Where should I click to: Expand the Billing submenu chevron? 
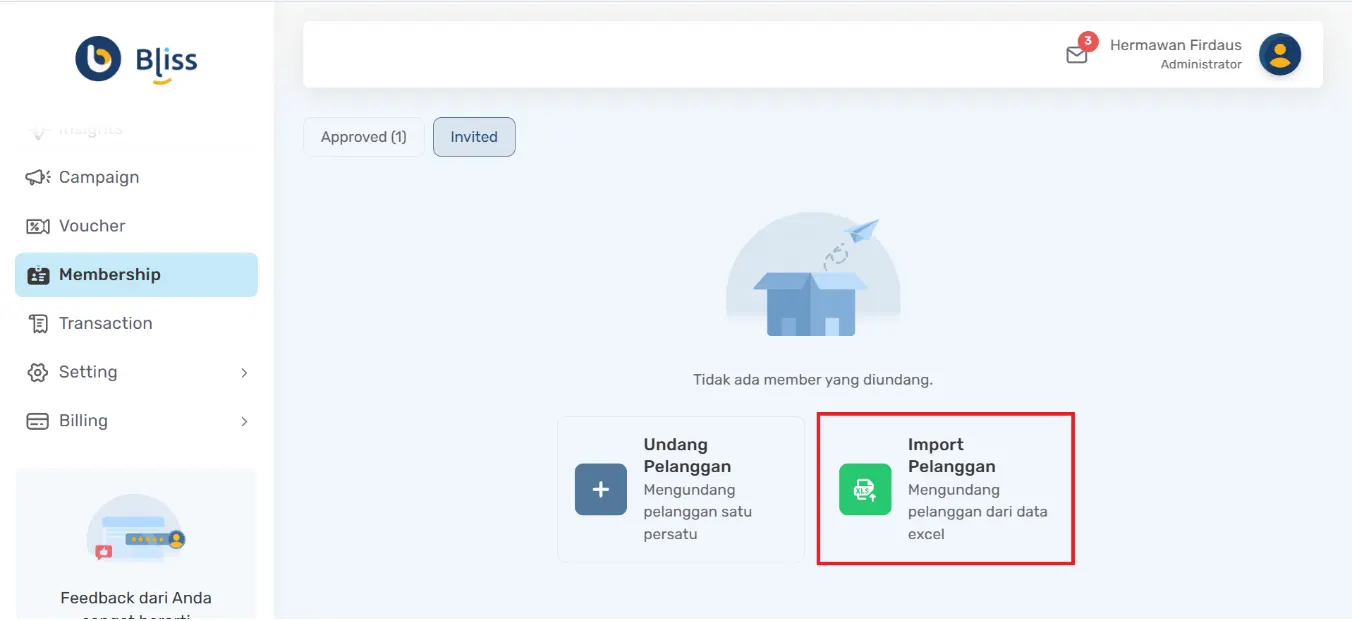[x=243, y=420]
